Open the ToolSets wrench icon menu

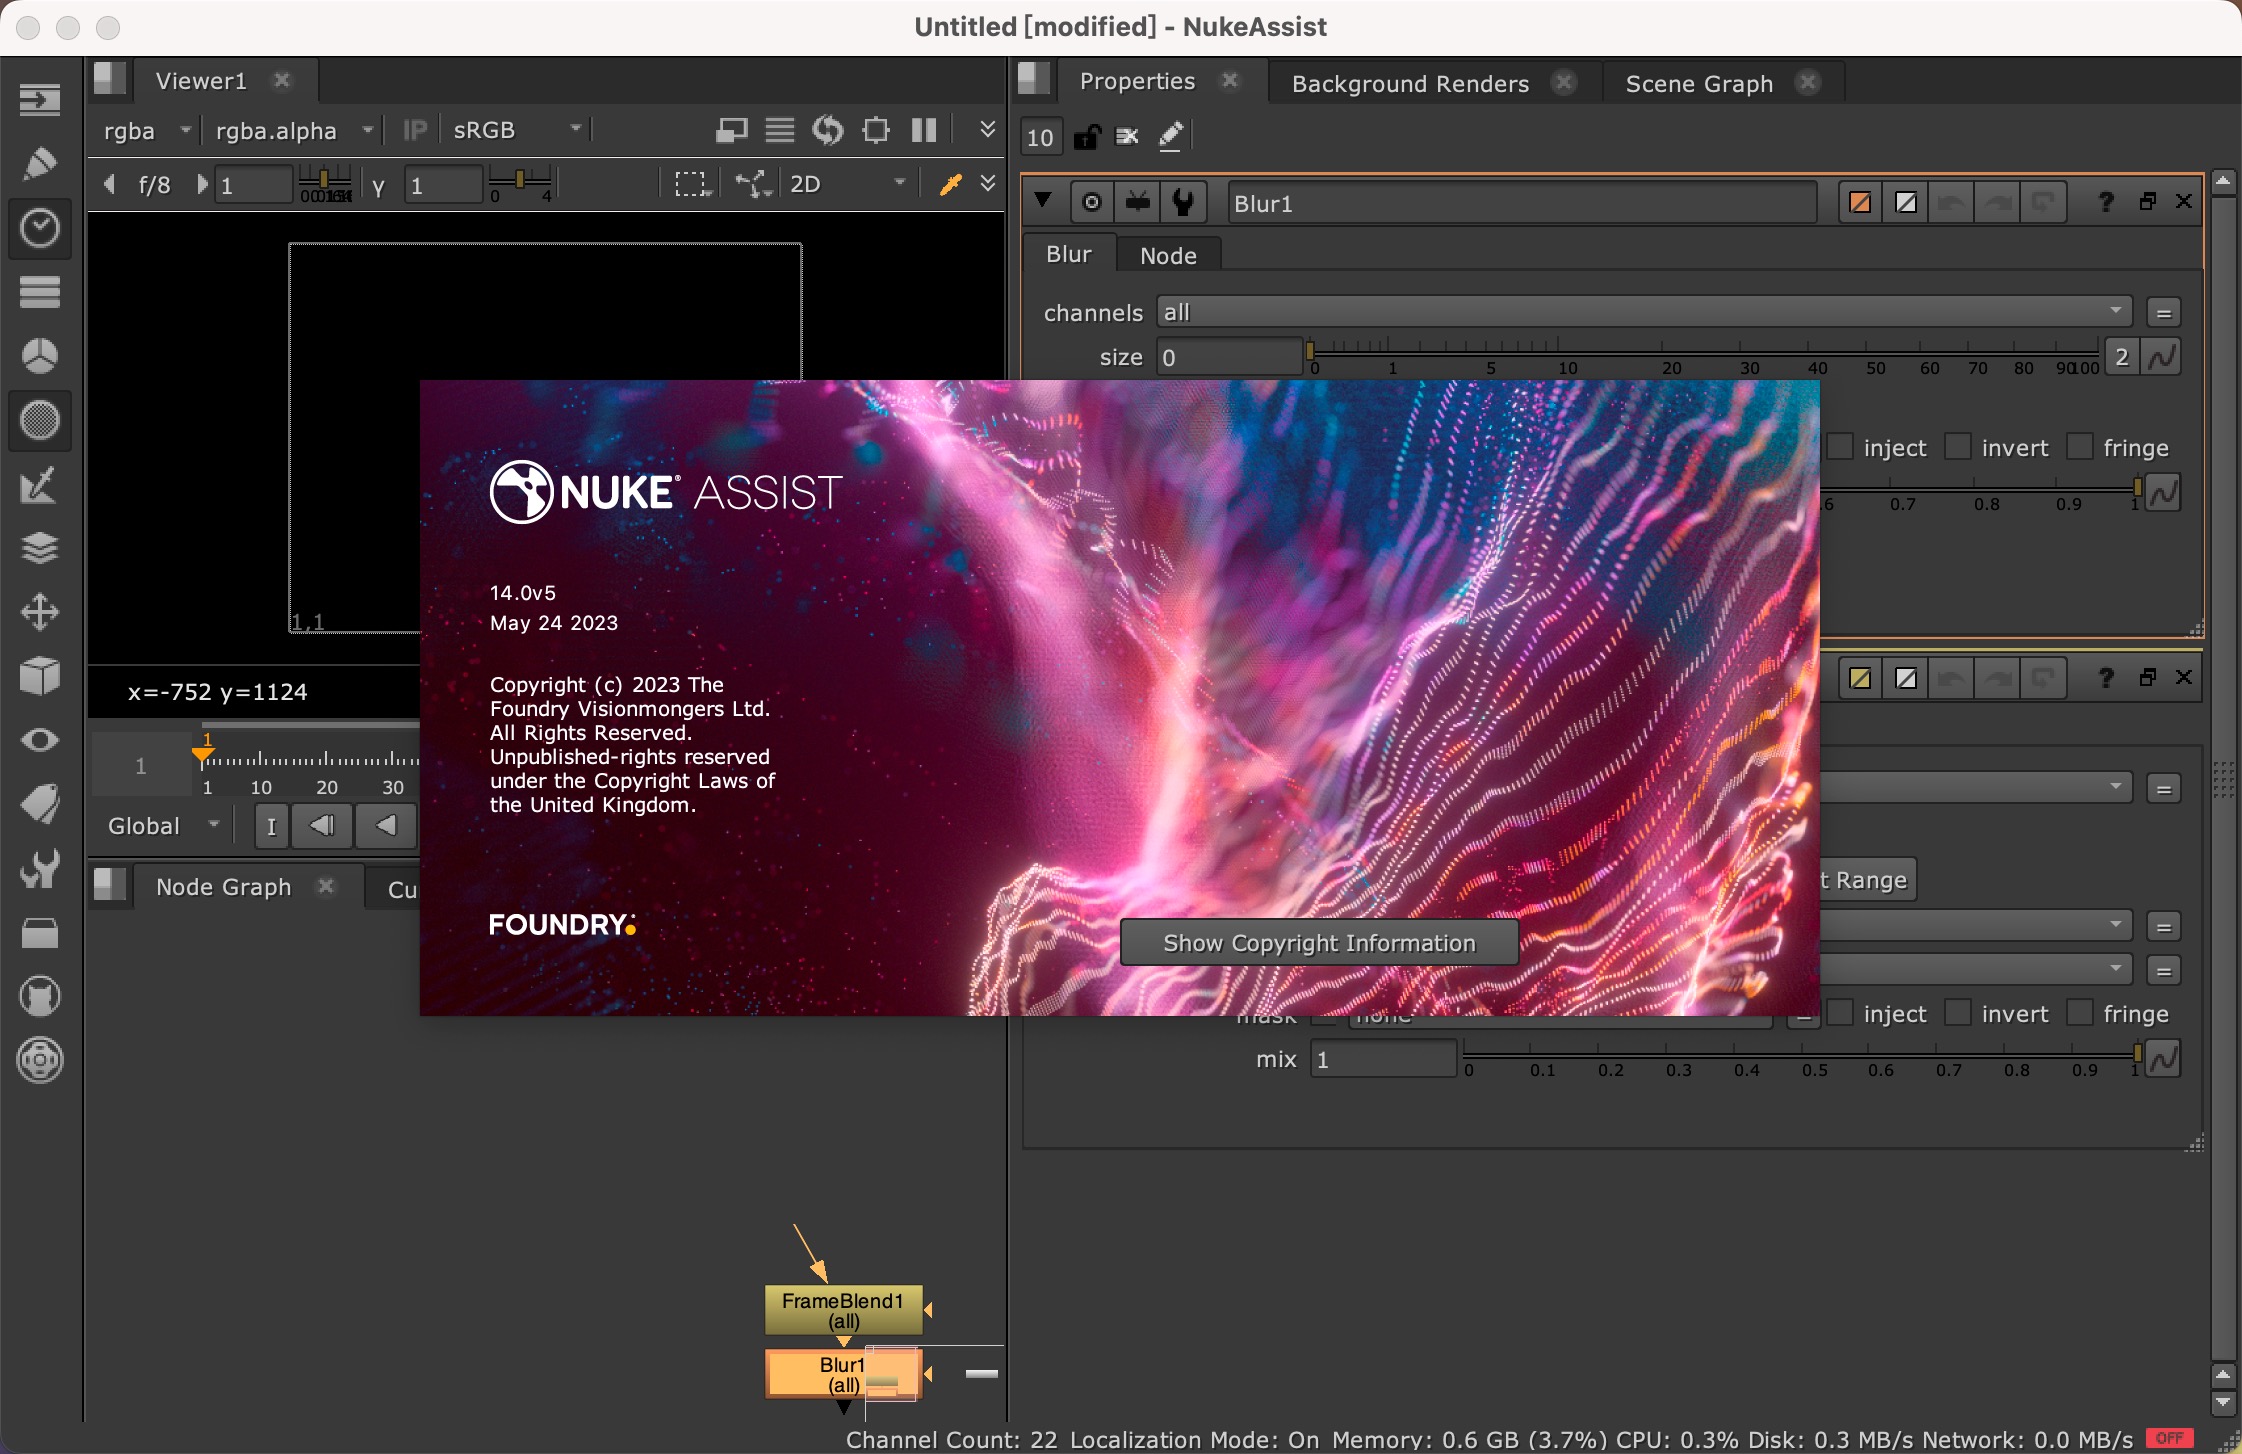[x=40, y=868]
